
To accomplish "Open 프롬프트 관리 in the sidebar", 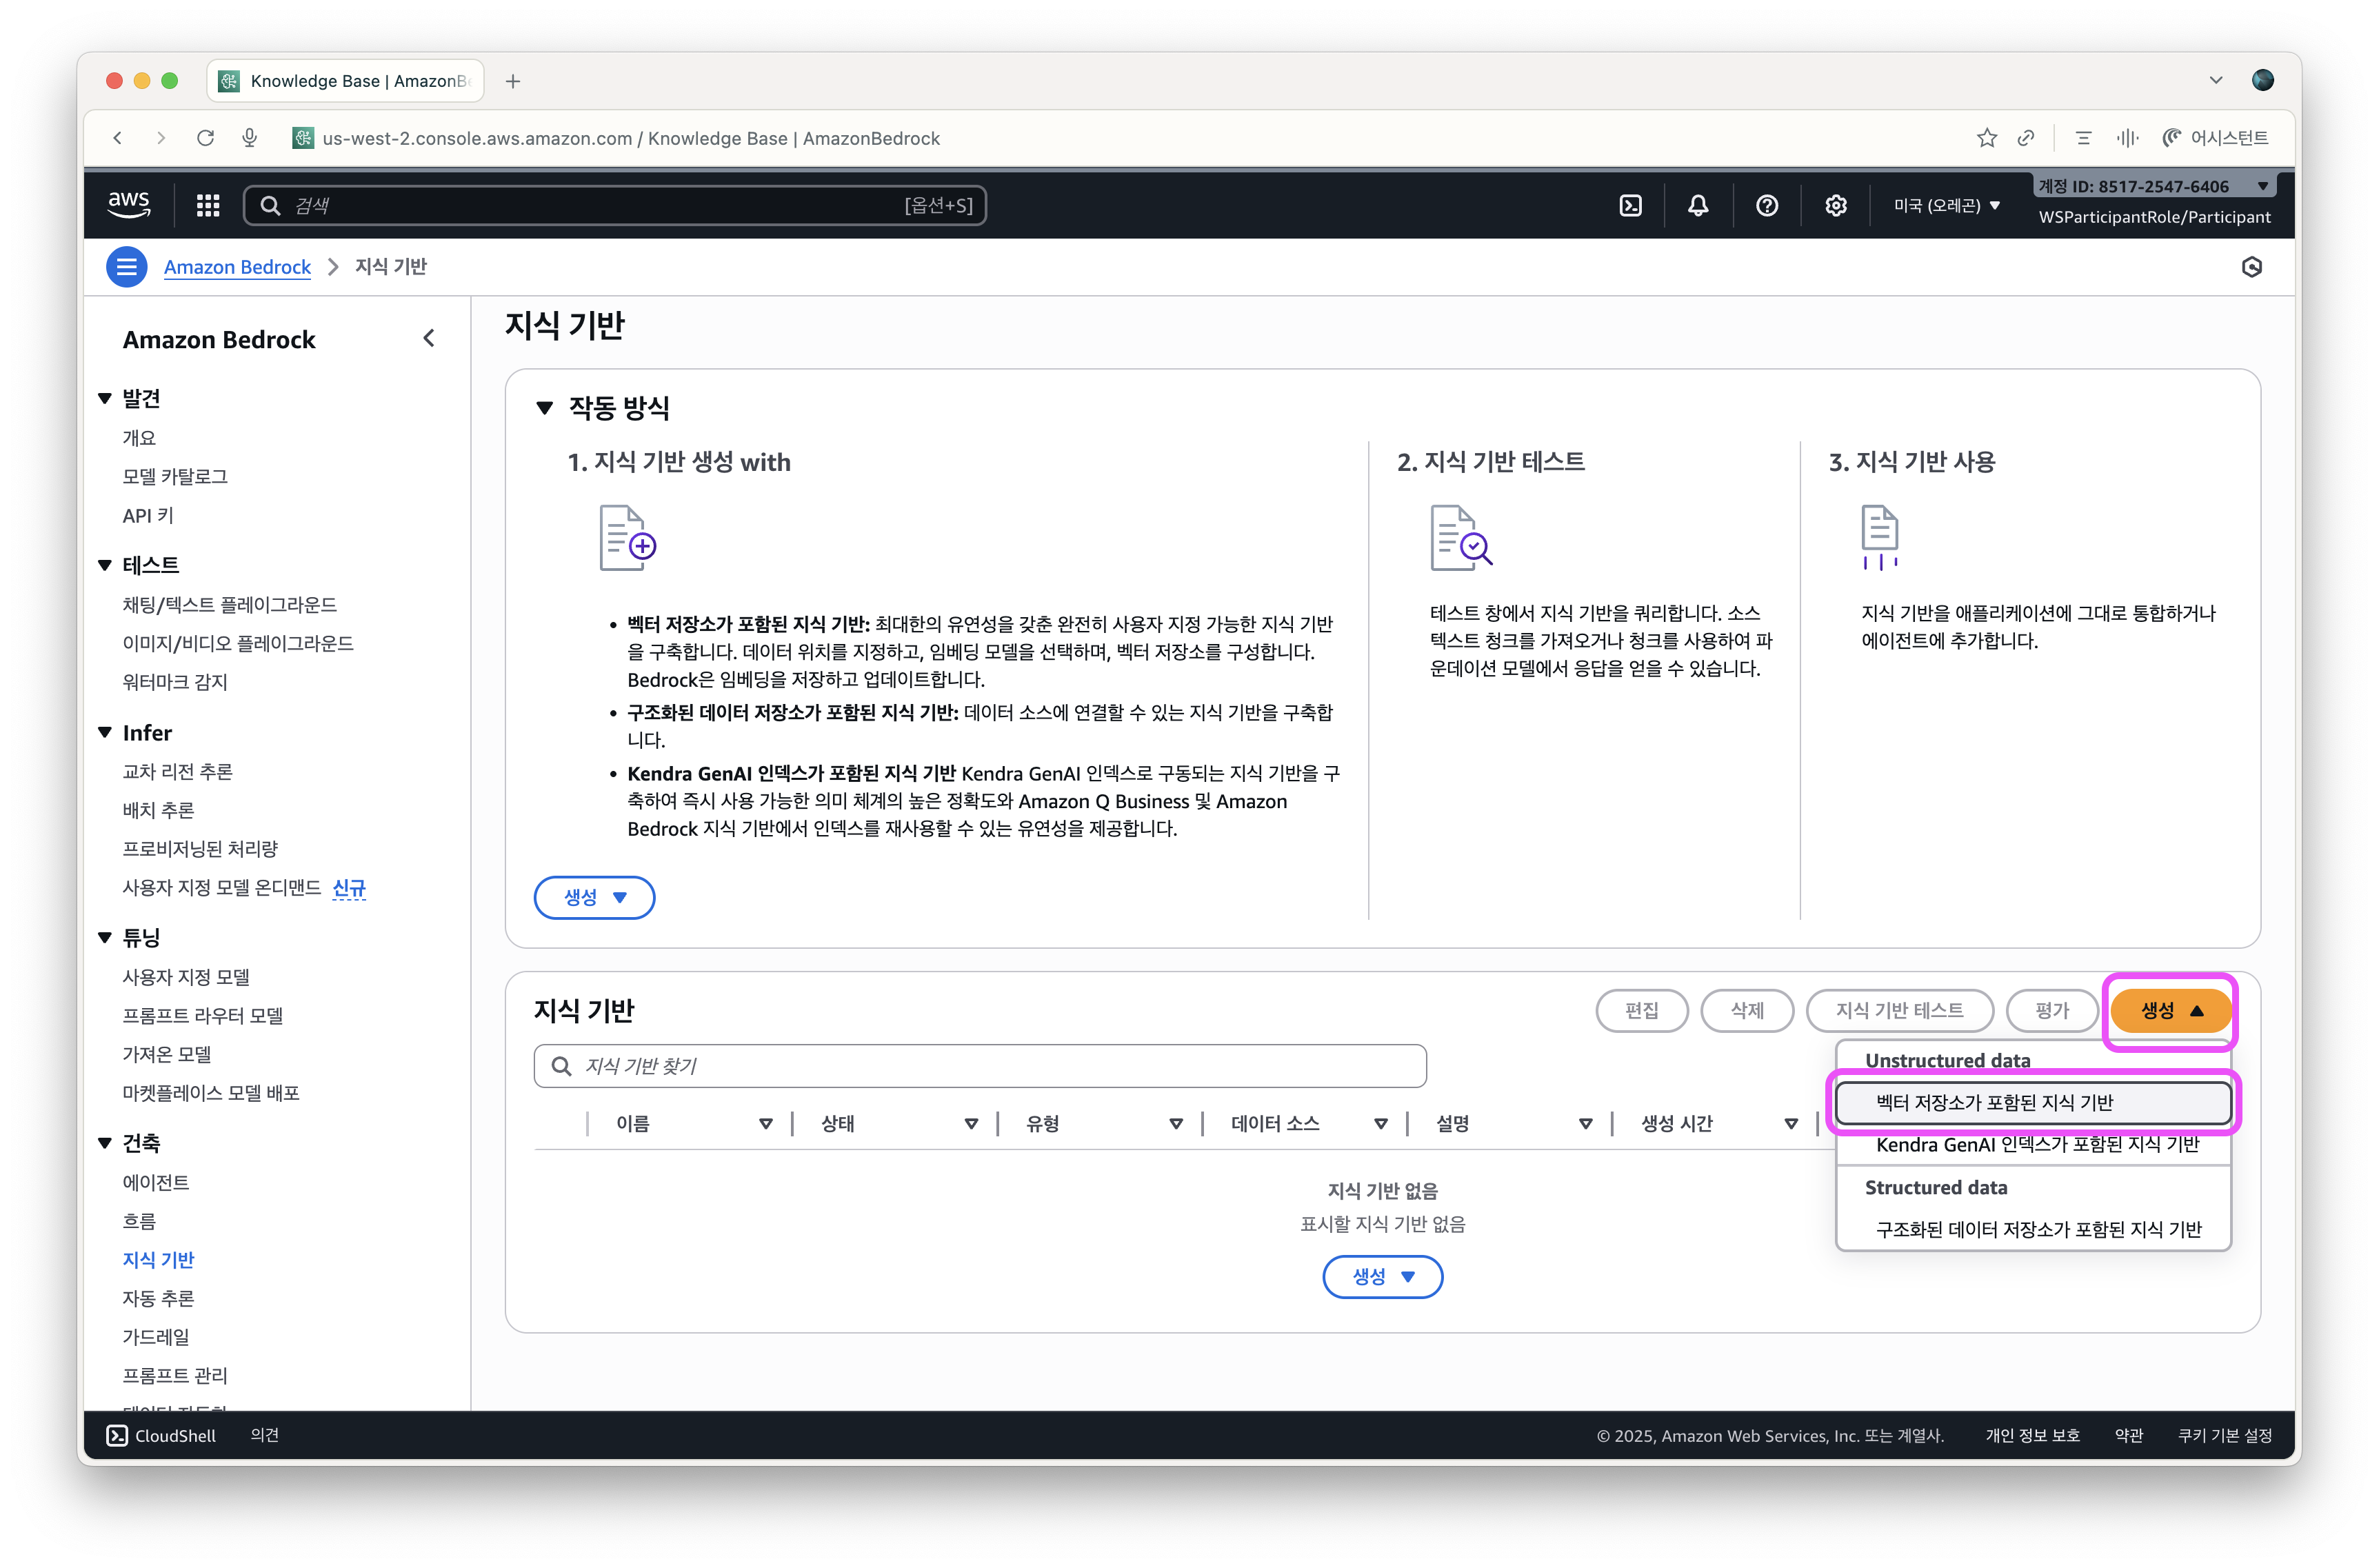I will [175, 1375].
